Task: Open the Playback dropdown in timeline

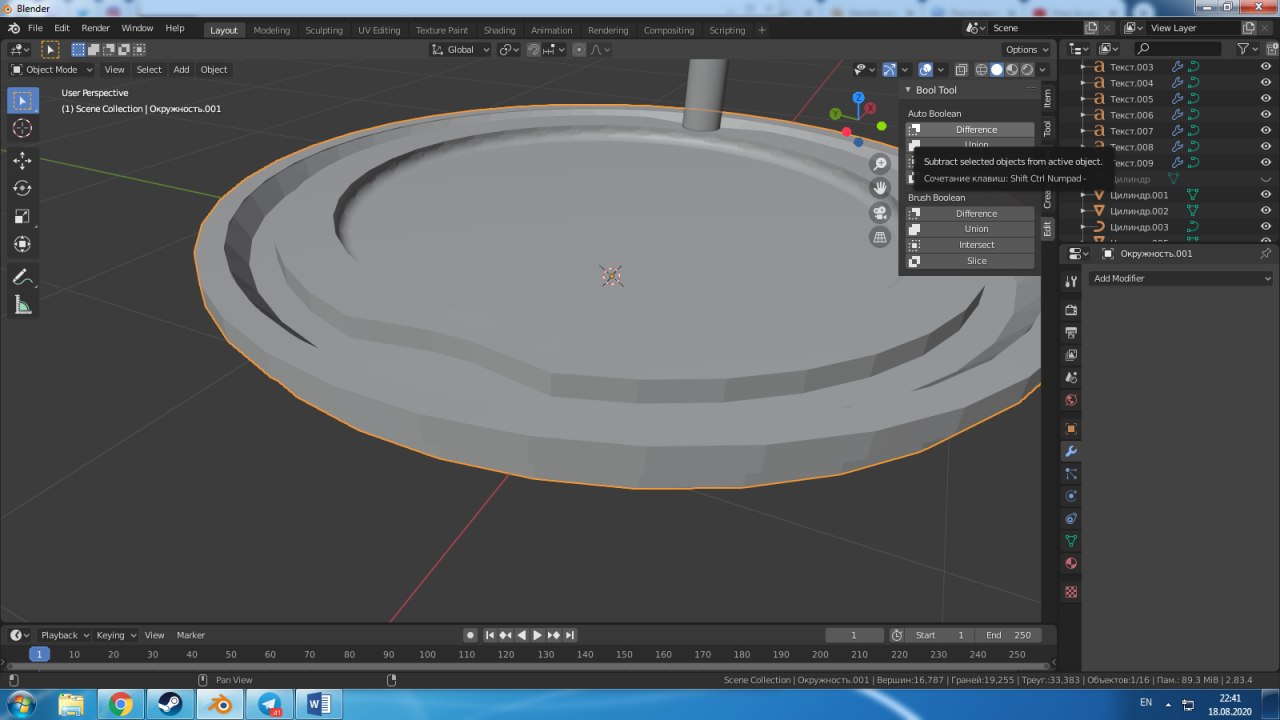Action: (x=64, y=635)
